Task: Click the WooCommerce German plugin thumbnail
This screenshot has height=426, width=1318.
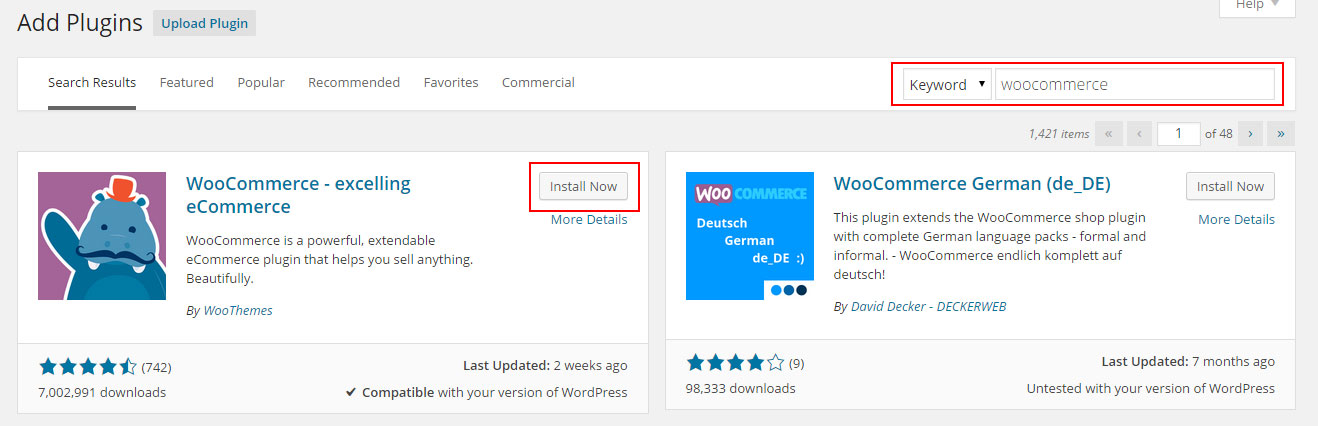Action: pyautogui.click(x=750, y=236)
